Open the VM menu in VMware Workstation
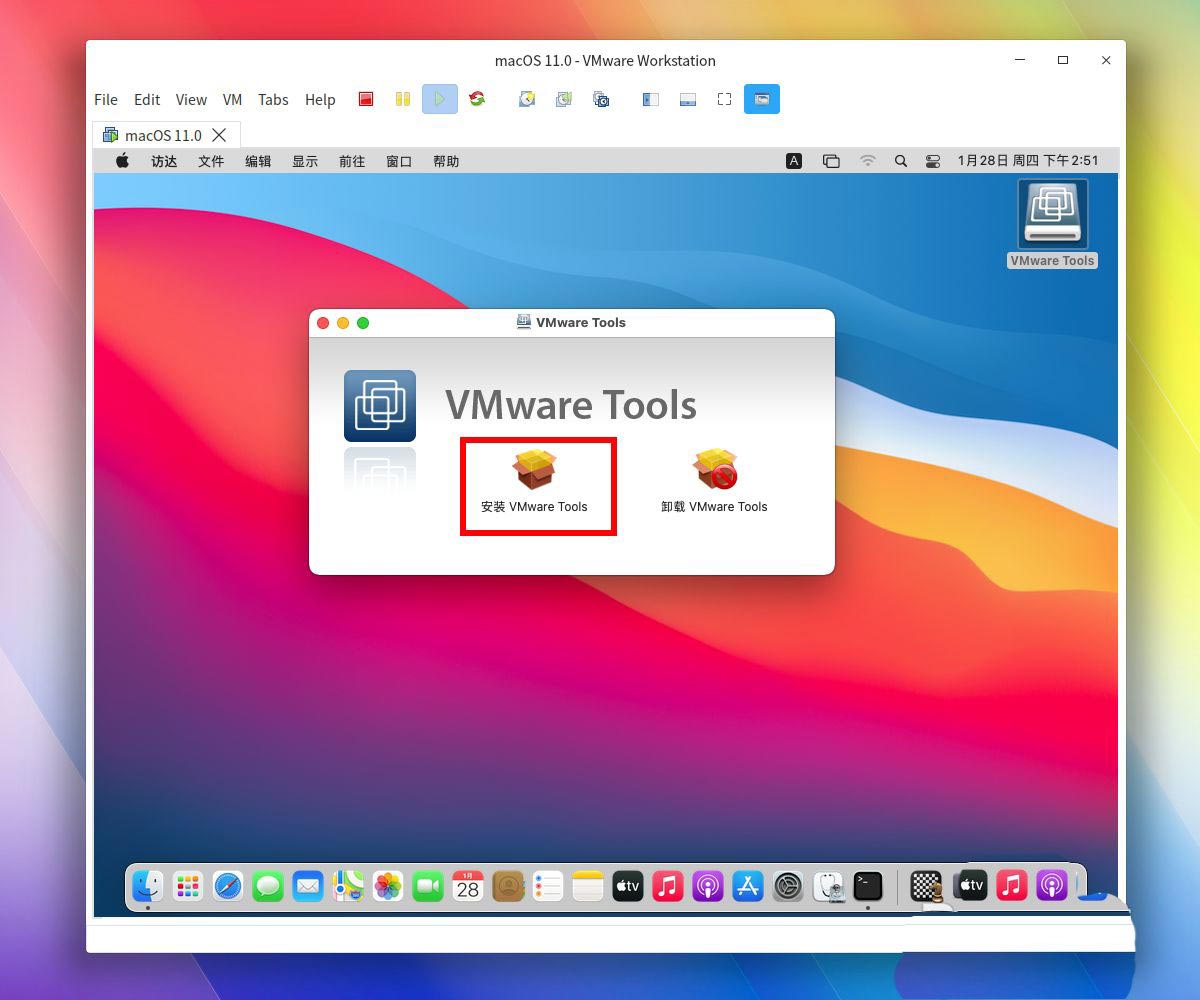Screen dimensions: 1200x1000 pyautogui.click(x=232, y=100)
